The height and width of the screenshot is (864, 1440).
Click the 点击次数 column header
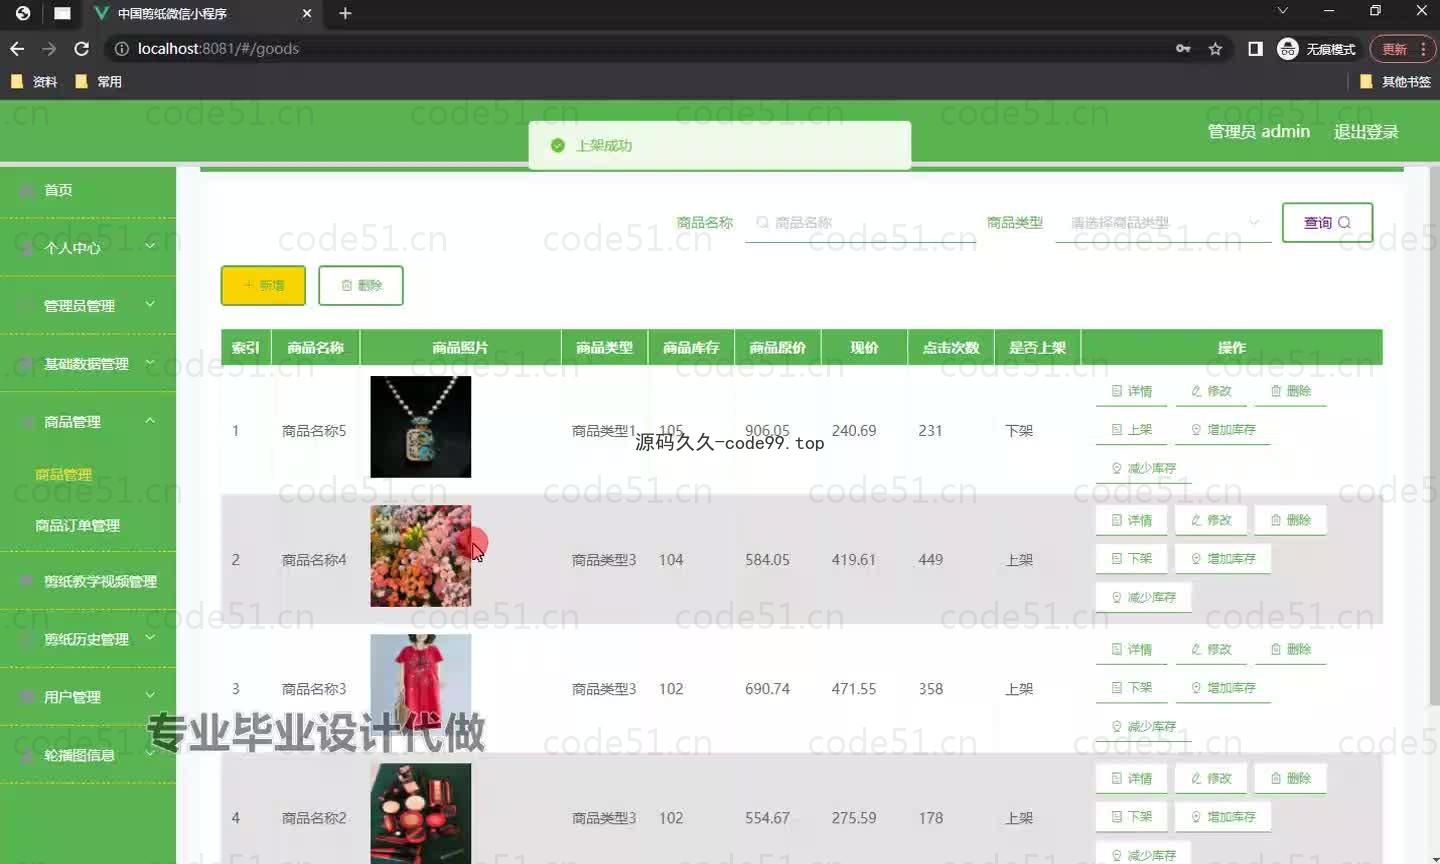(x=951, y=348)
